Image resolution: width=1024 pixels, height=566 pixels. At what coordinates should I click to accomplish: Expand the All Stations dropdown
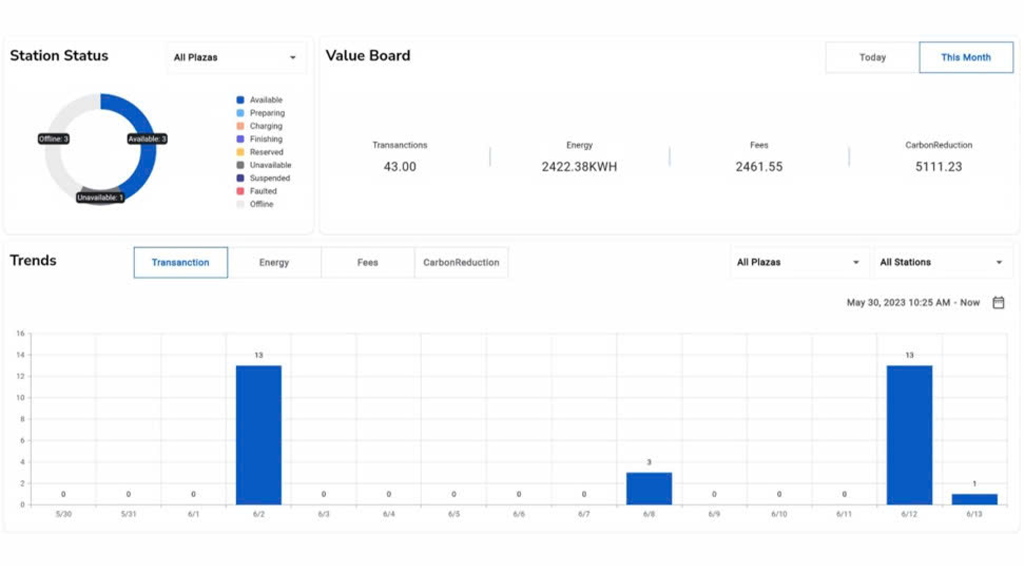(941, 263)
